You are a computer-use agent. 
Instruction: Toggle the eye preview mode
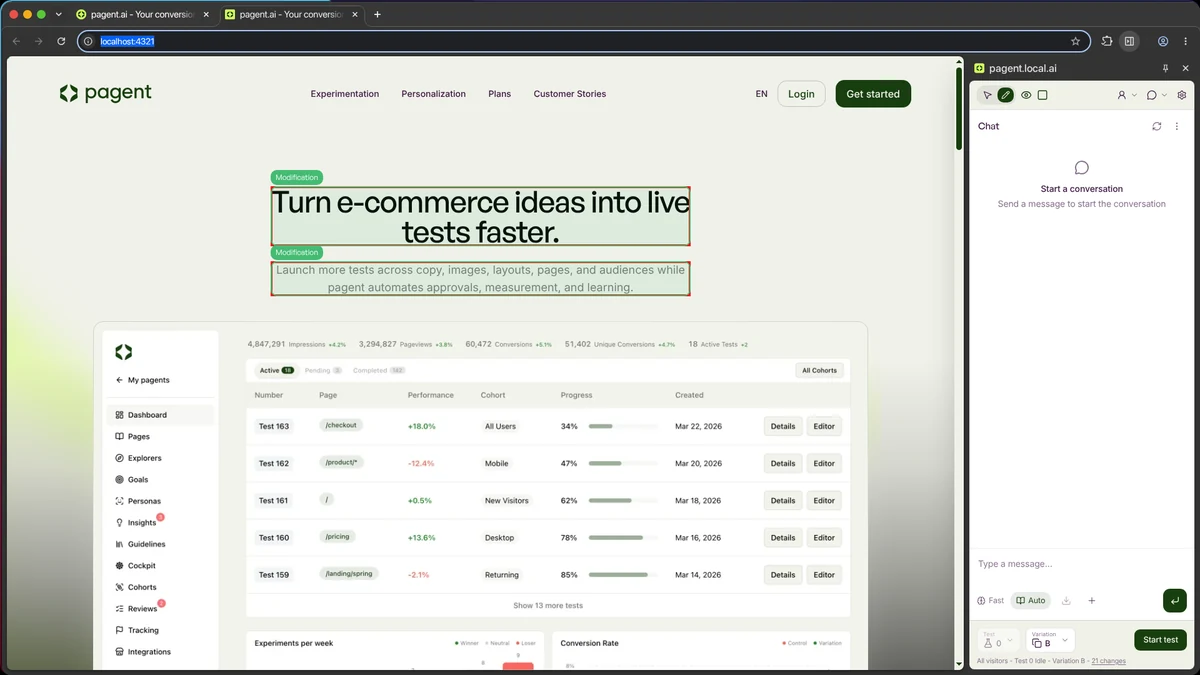coord(1026,95)
